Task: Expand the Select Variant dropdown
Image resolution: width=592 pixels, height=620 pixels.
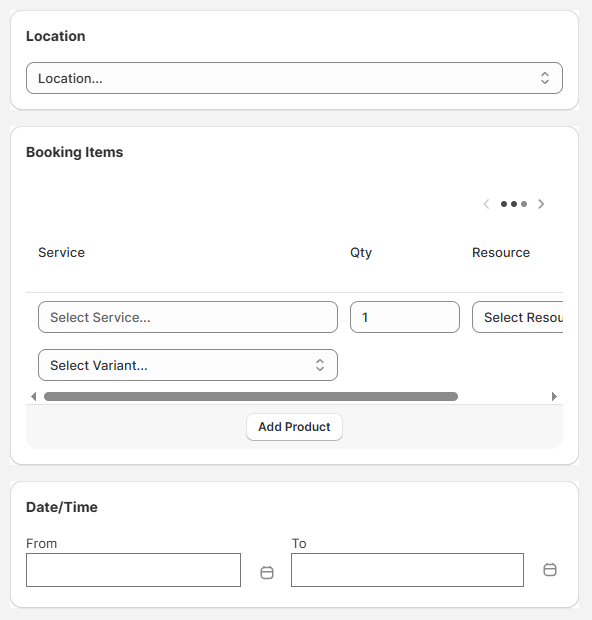Action: [x=188, y=365]
